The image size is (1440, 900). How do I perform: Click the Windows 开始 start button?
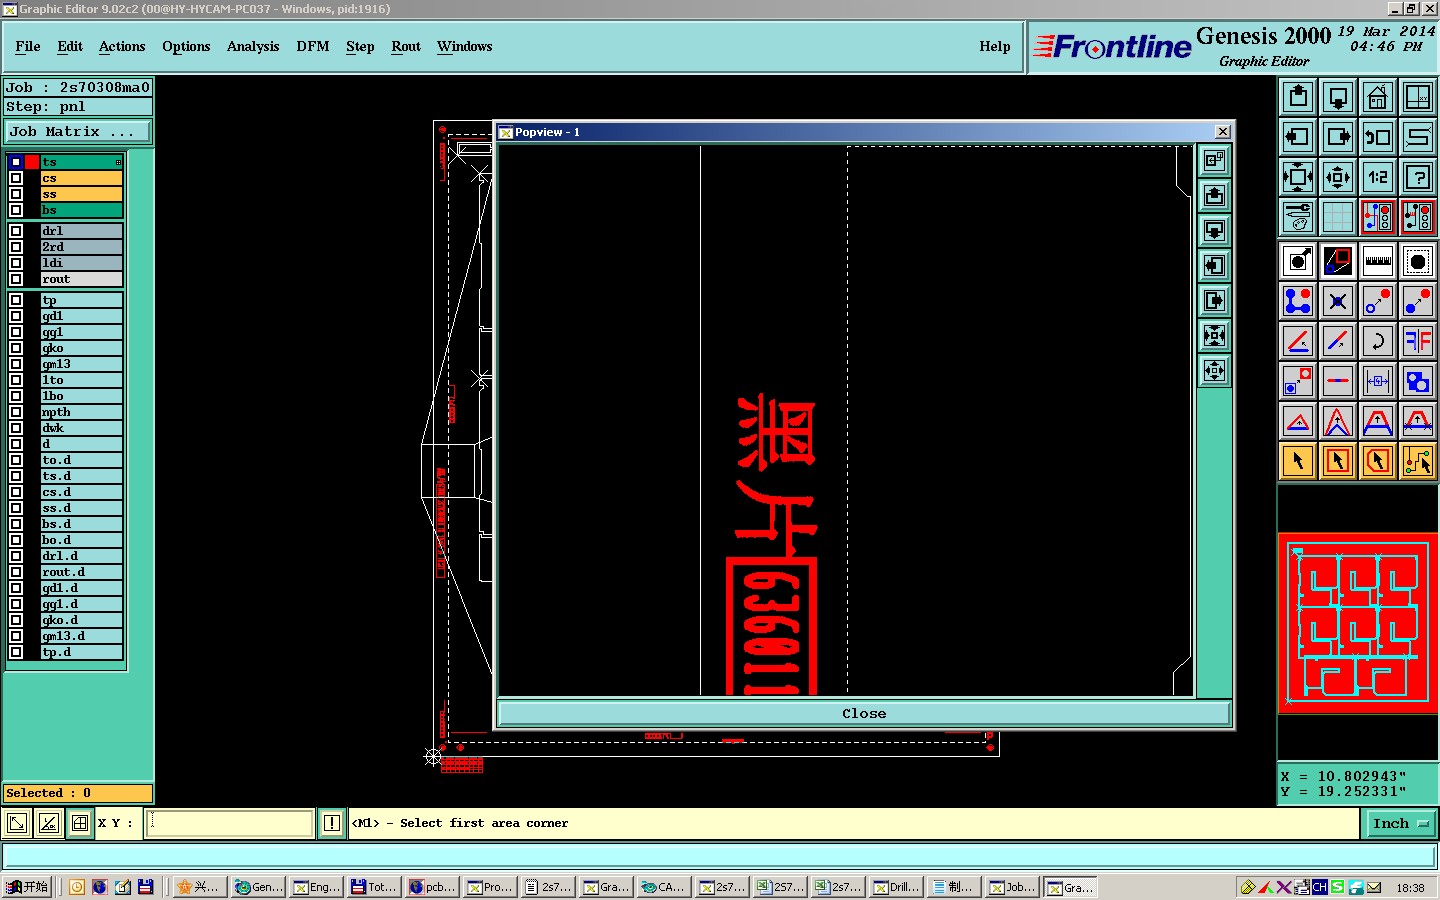click(27, 887)
